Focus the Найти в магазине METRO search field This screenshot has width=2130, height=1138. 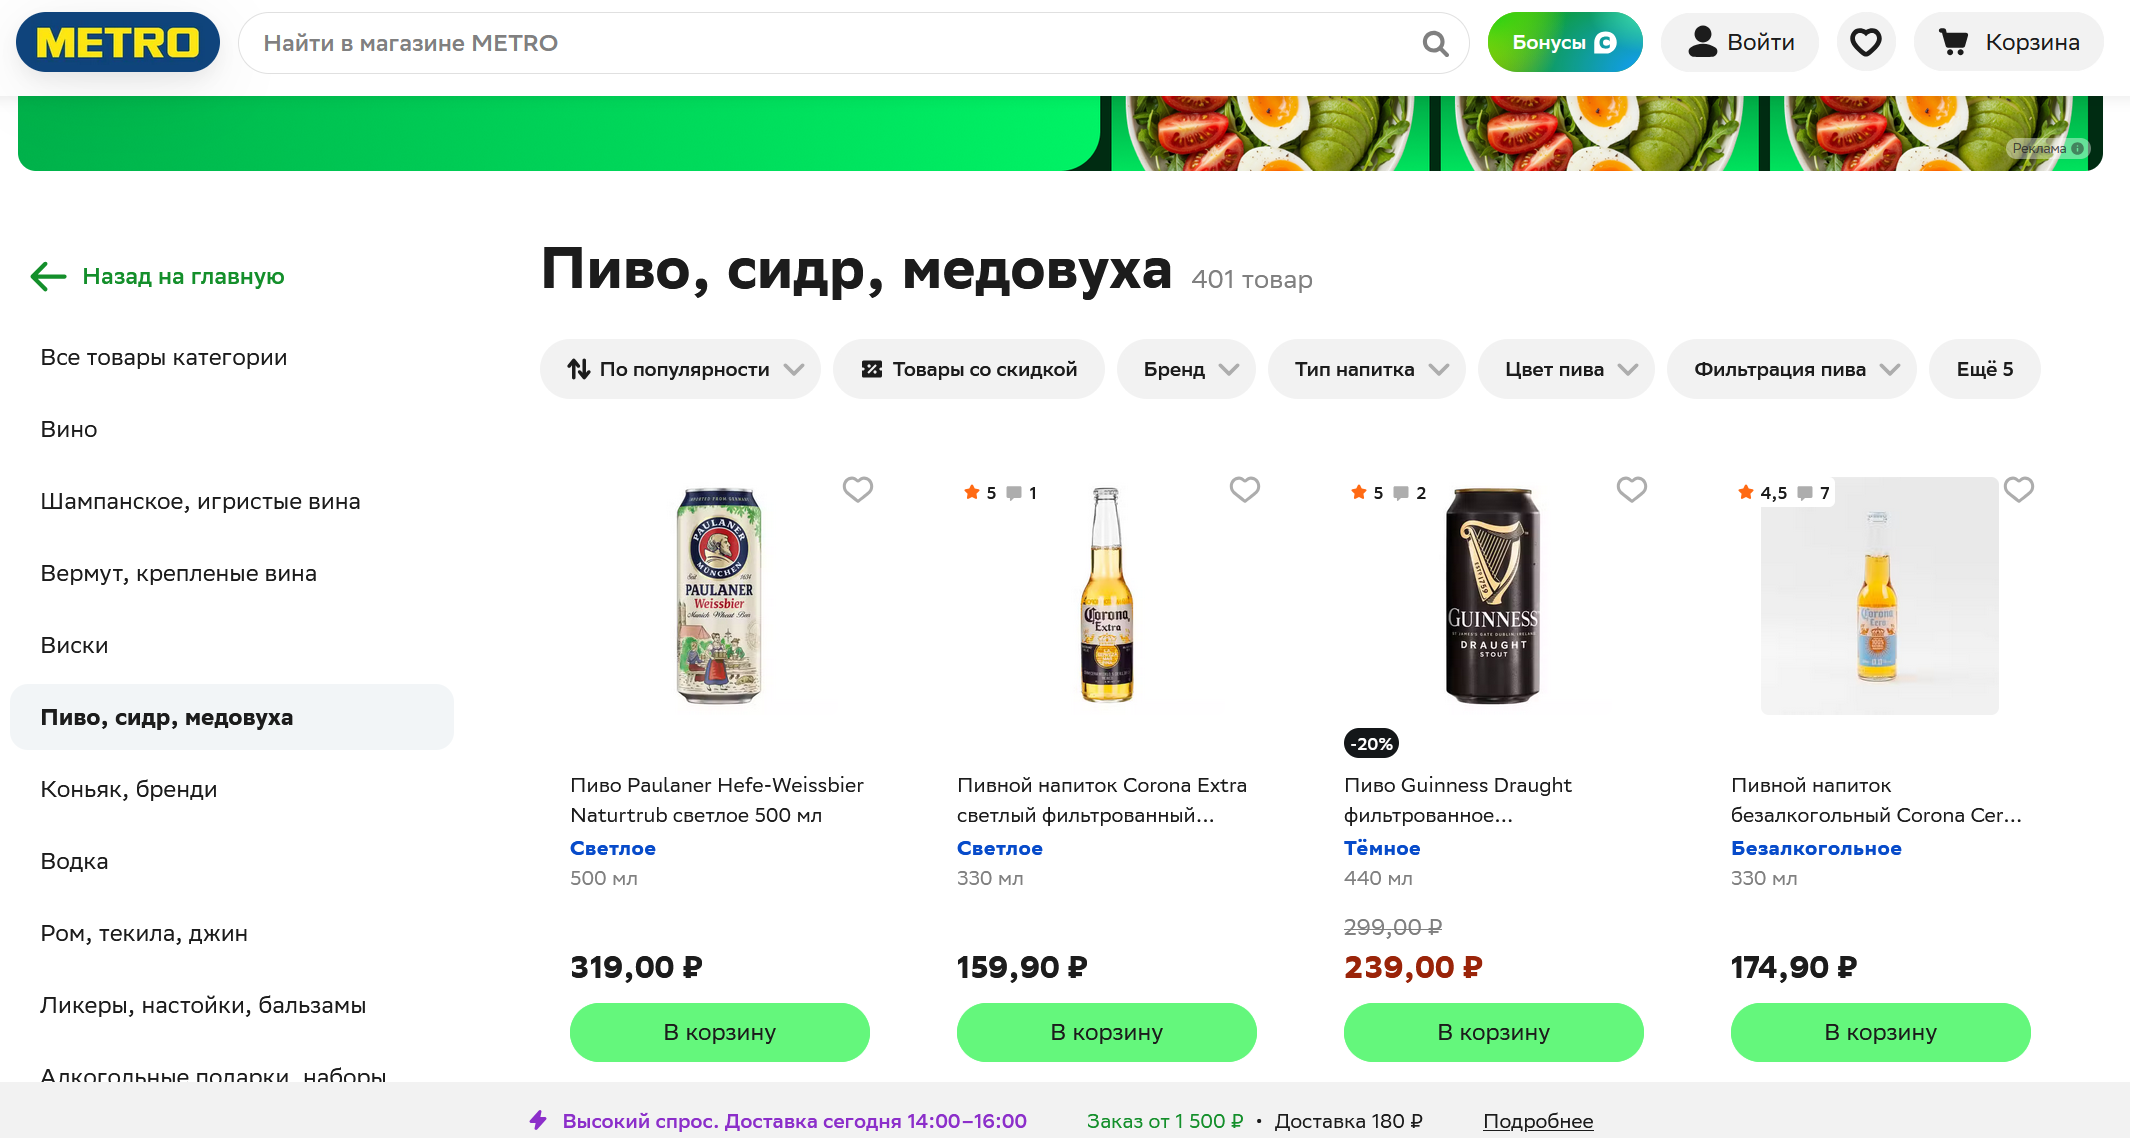[830, 43]
